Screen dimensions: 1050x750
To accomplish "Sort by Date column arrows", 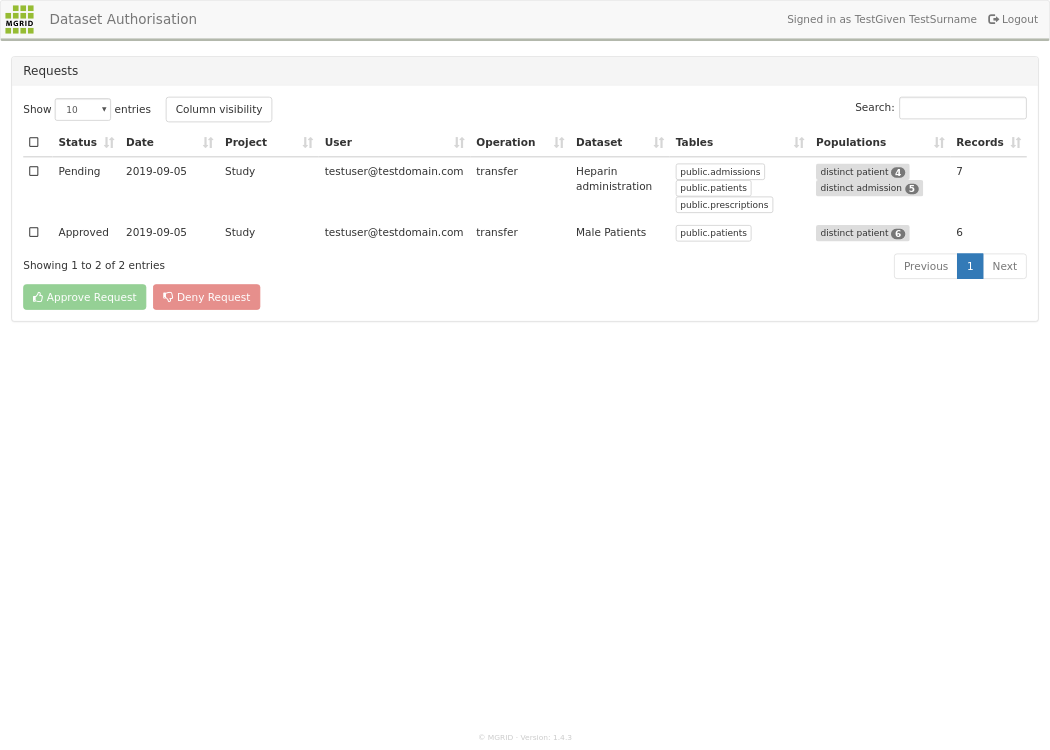I will coord(208,142).
